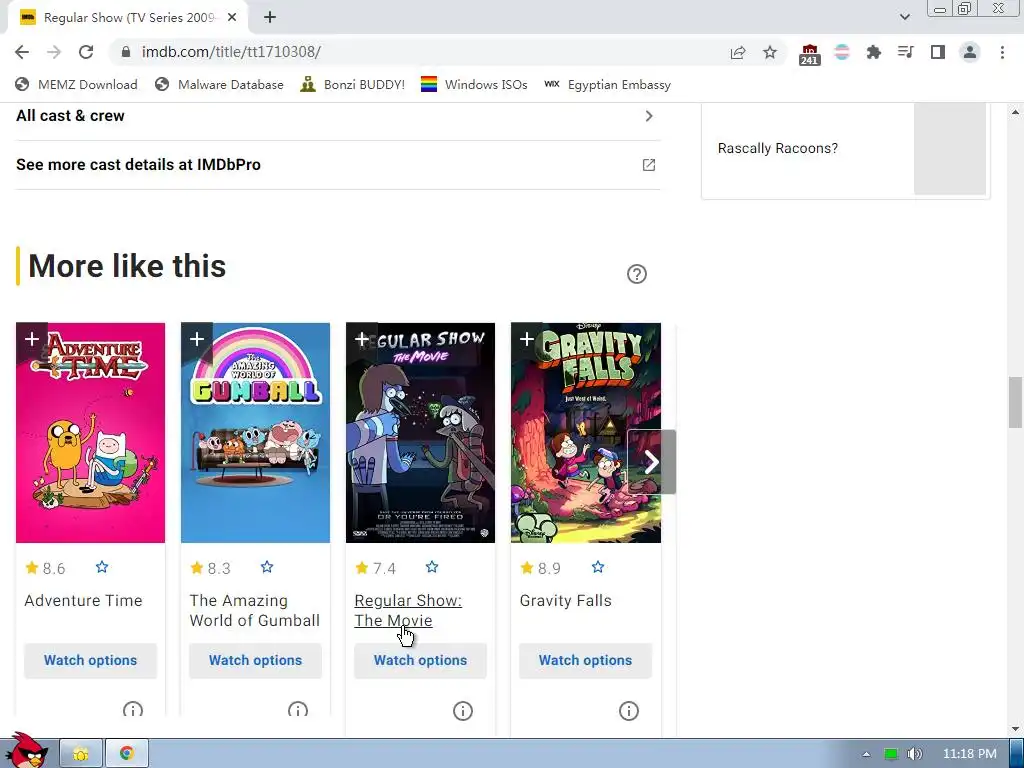
Task: Show info for Amazing World of Gumball
Action: coord(298,710)
